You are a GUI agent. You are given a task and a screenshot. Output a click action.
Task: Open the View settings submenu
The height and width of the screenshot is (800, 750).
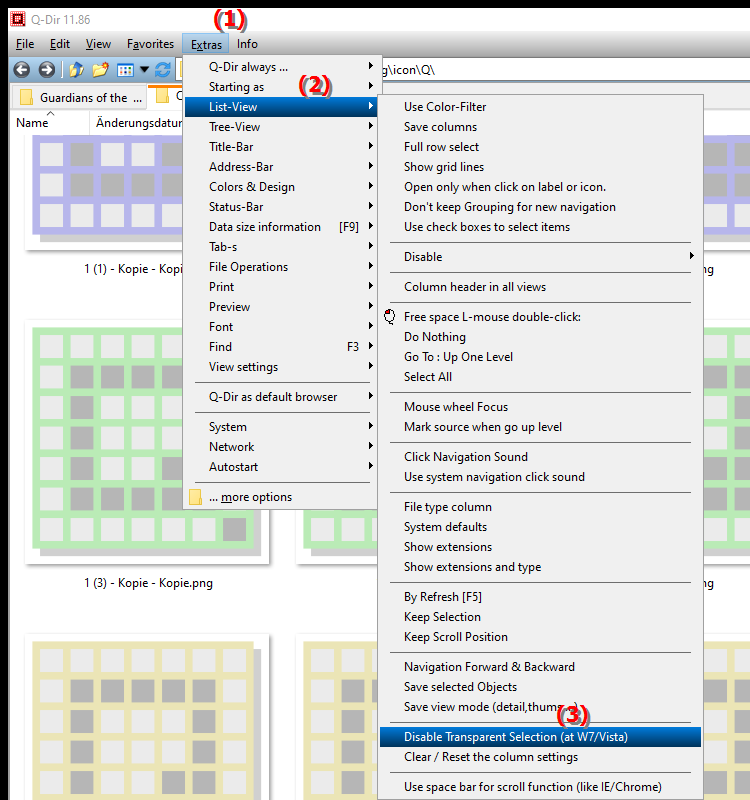[282, 367]
